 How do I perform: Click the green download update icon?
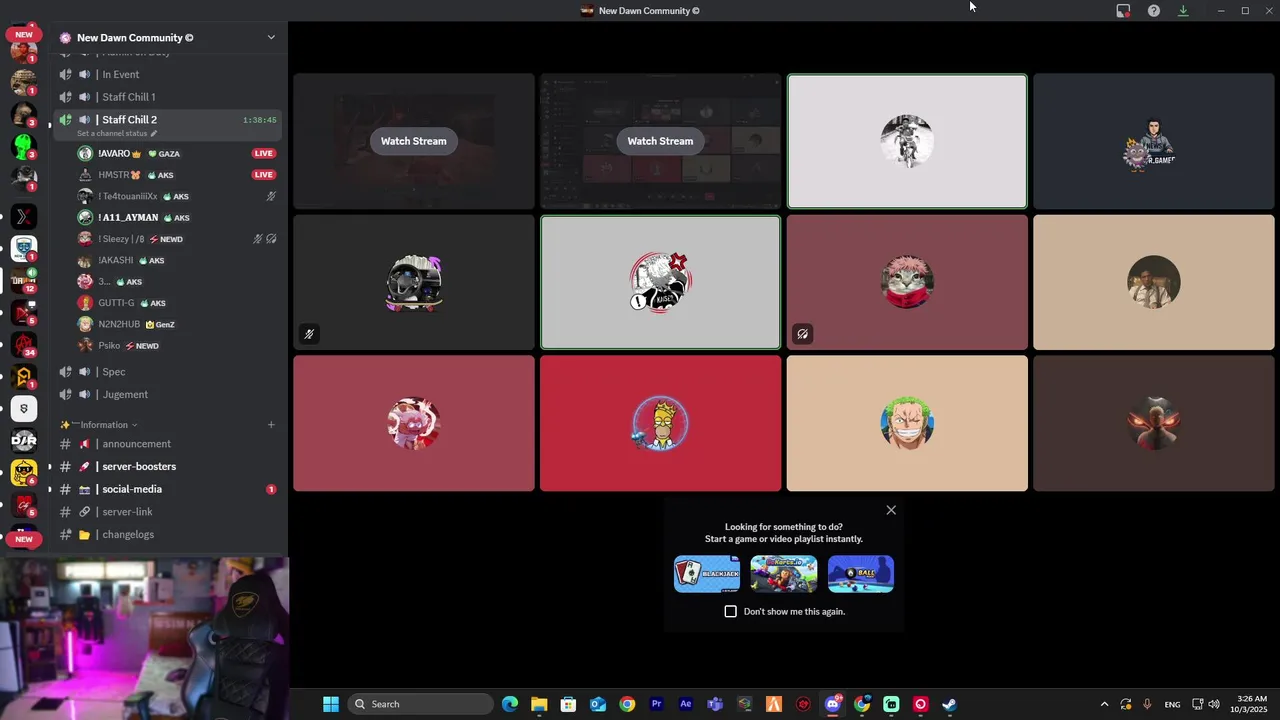coord(1183,11)
